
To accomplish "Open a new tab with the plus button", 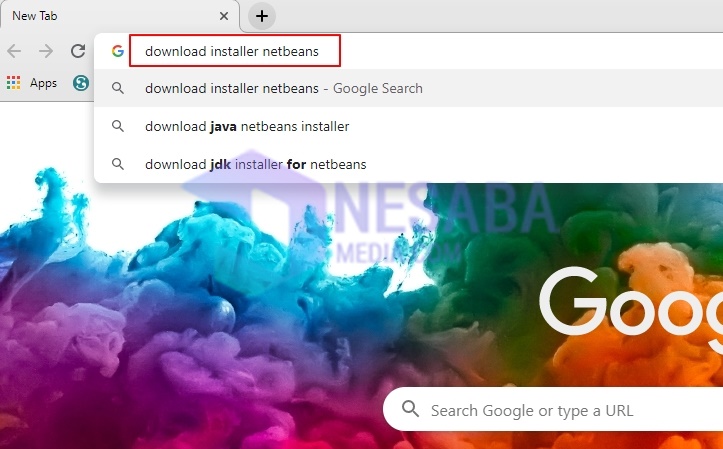I will (x=262, y=16).
